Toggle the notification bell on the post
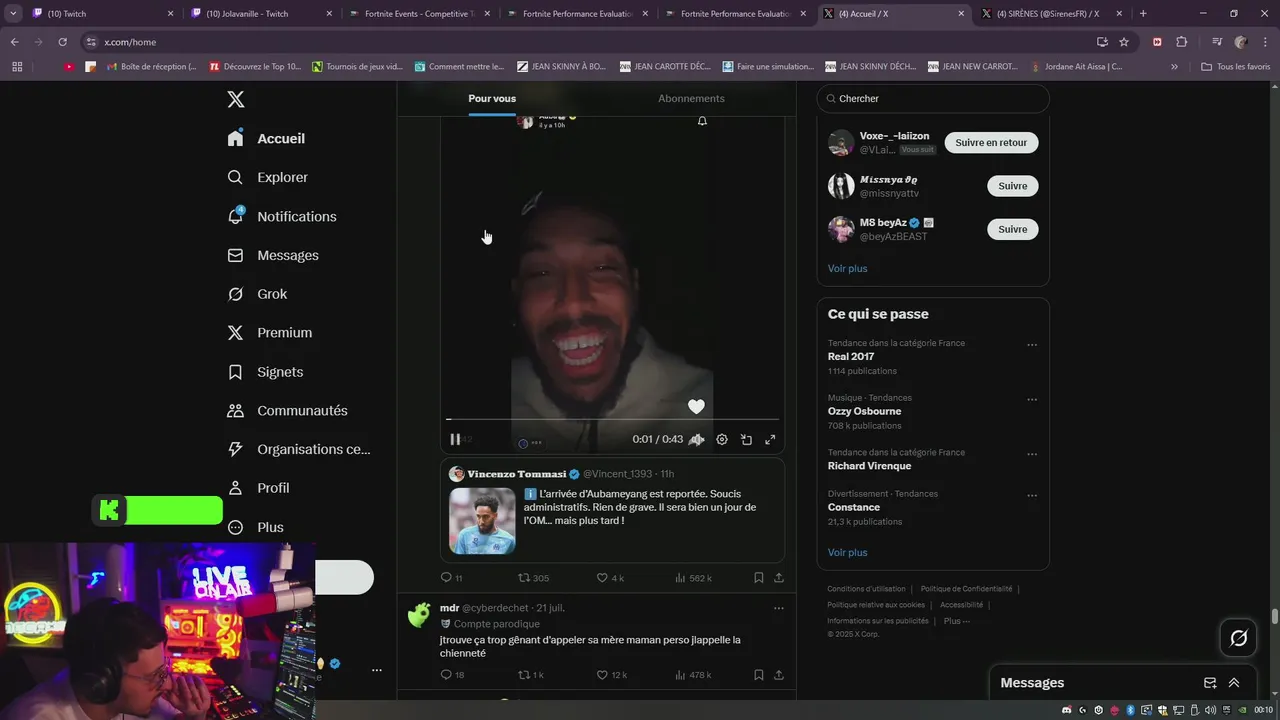This screenshot has width=1280, height=720. pyautogui.click(x=702, y=121)
